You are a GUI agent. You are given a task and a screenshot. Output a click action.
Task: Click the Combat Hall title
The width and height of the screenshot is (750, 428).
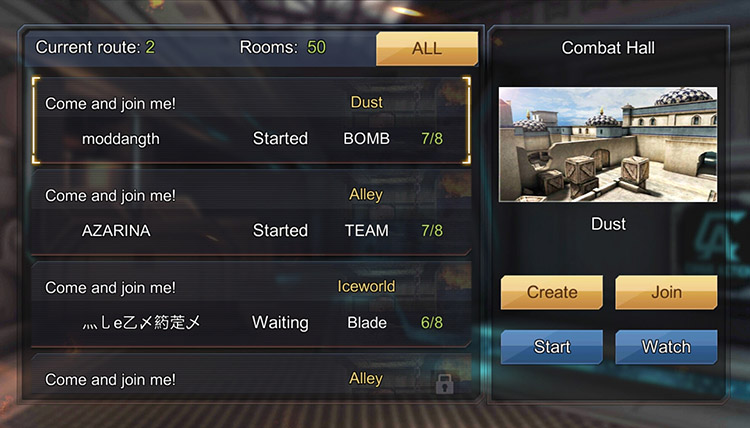pos(608,48)
